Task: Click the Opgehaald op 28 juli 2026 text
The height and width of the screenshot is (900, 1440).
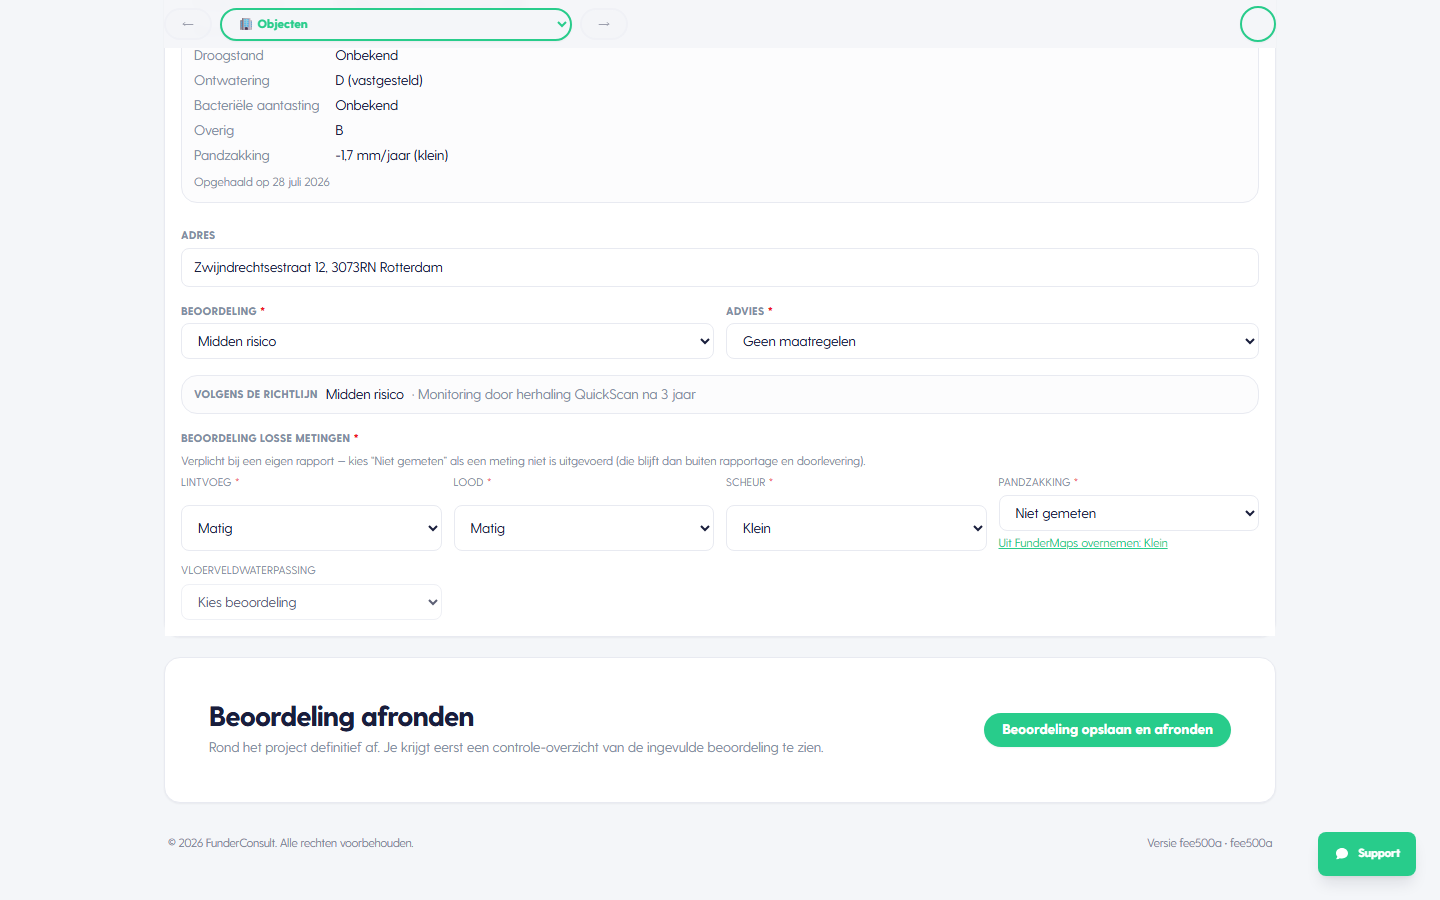Action: pyautogui.click(x=262, y=182)
